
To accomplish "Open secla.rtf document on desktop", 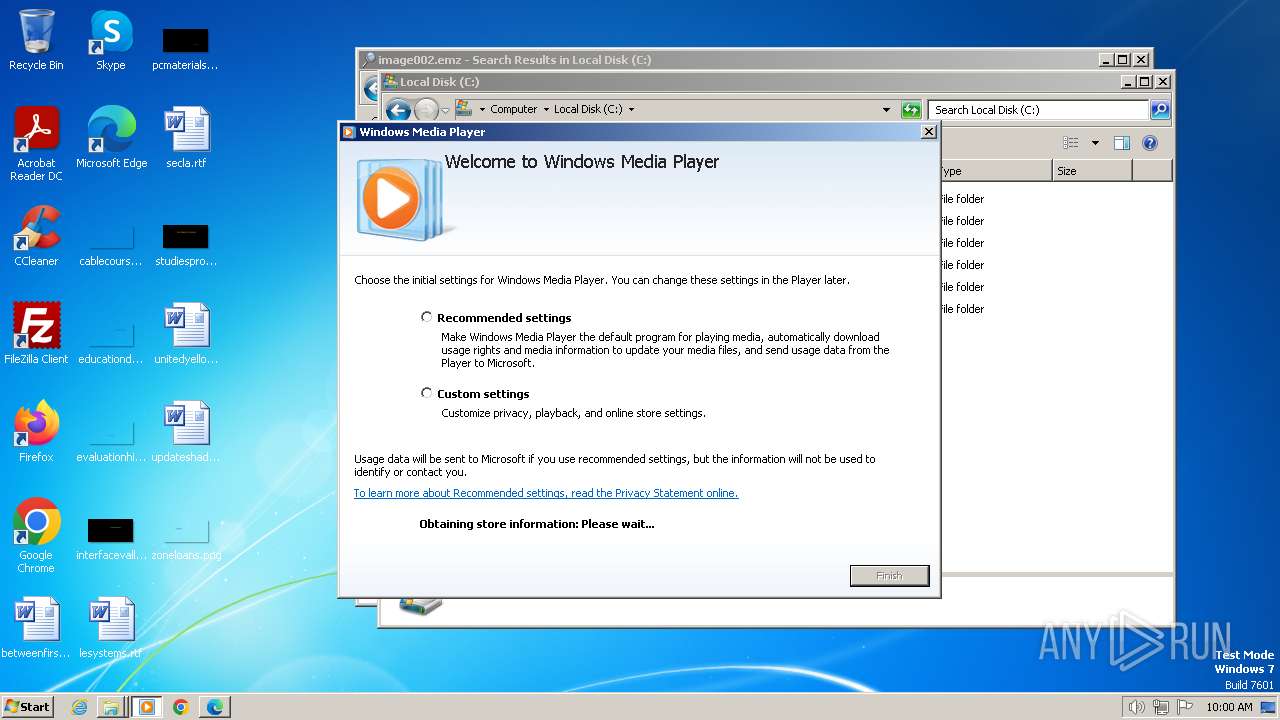I will 186,139.
